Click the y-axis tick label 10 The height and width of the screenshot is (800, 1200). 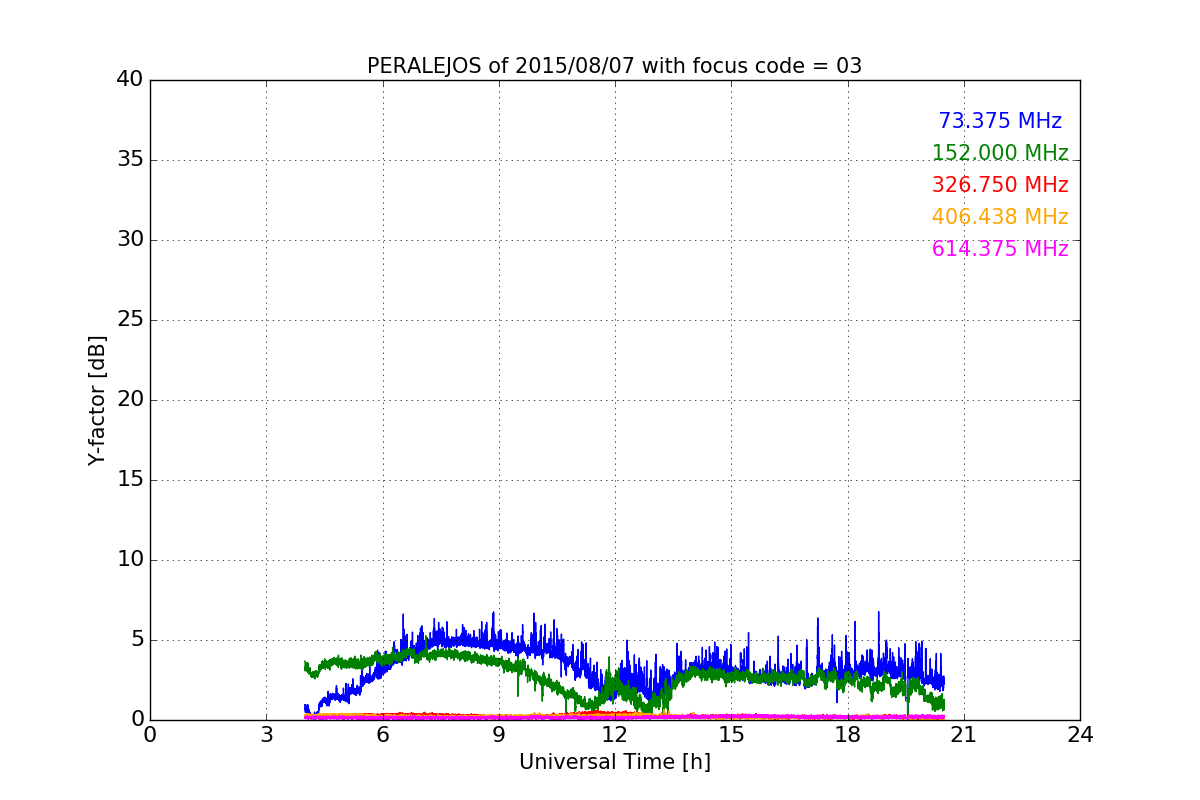(130, 560)
